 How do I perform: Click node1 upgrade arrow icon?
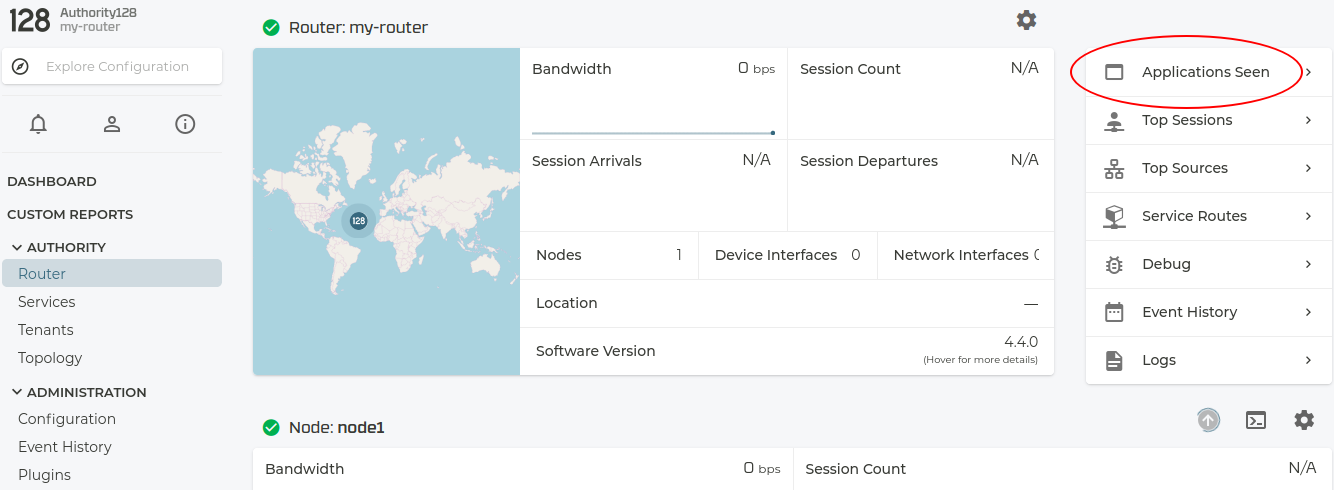[1208, 420]
